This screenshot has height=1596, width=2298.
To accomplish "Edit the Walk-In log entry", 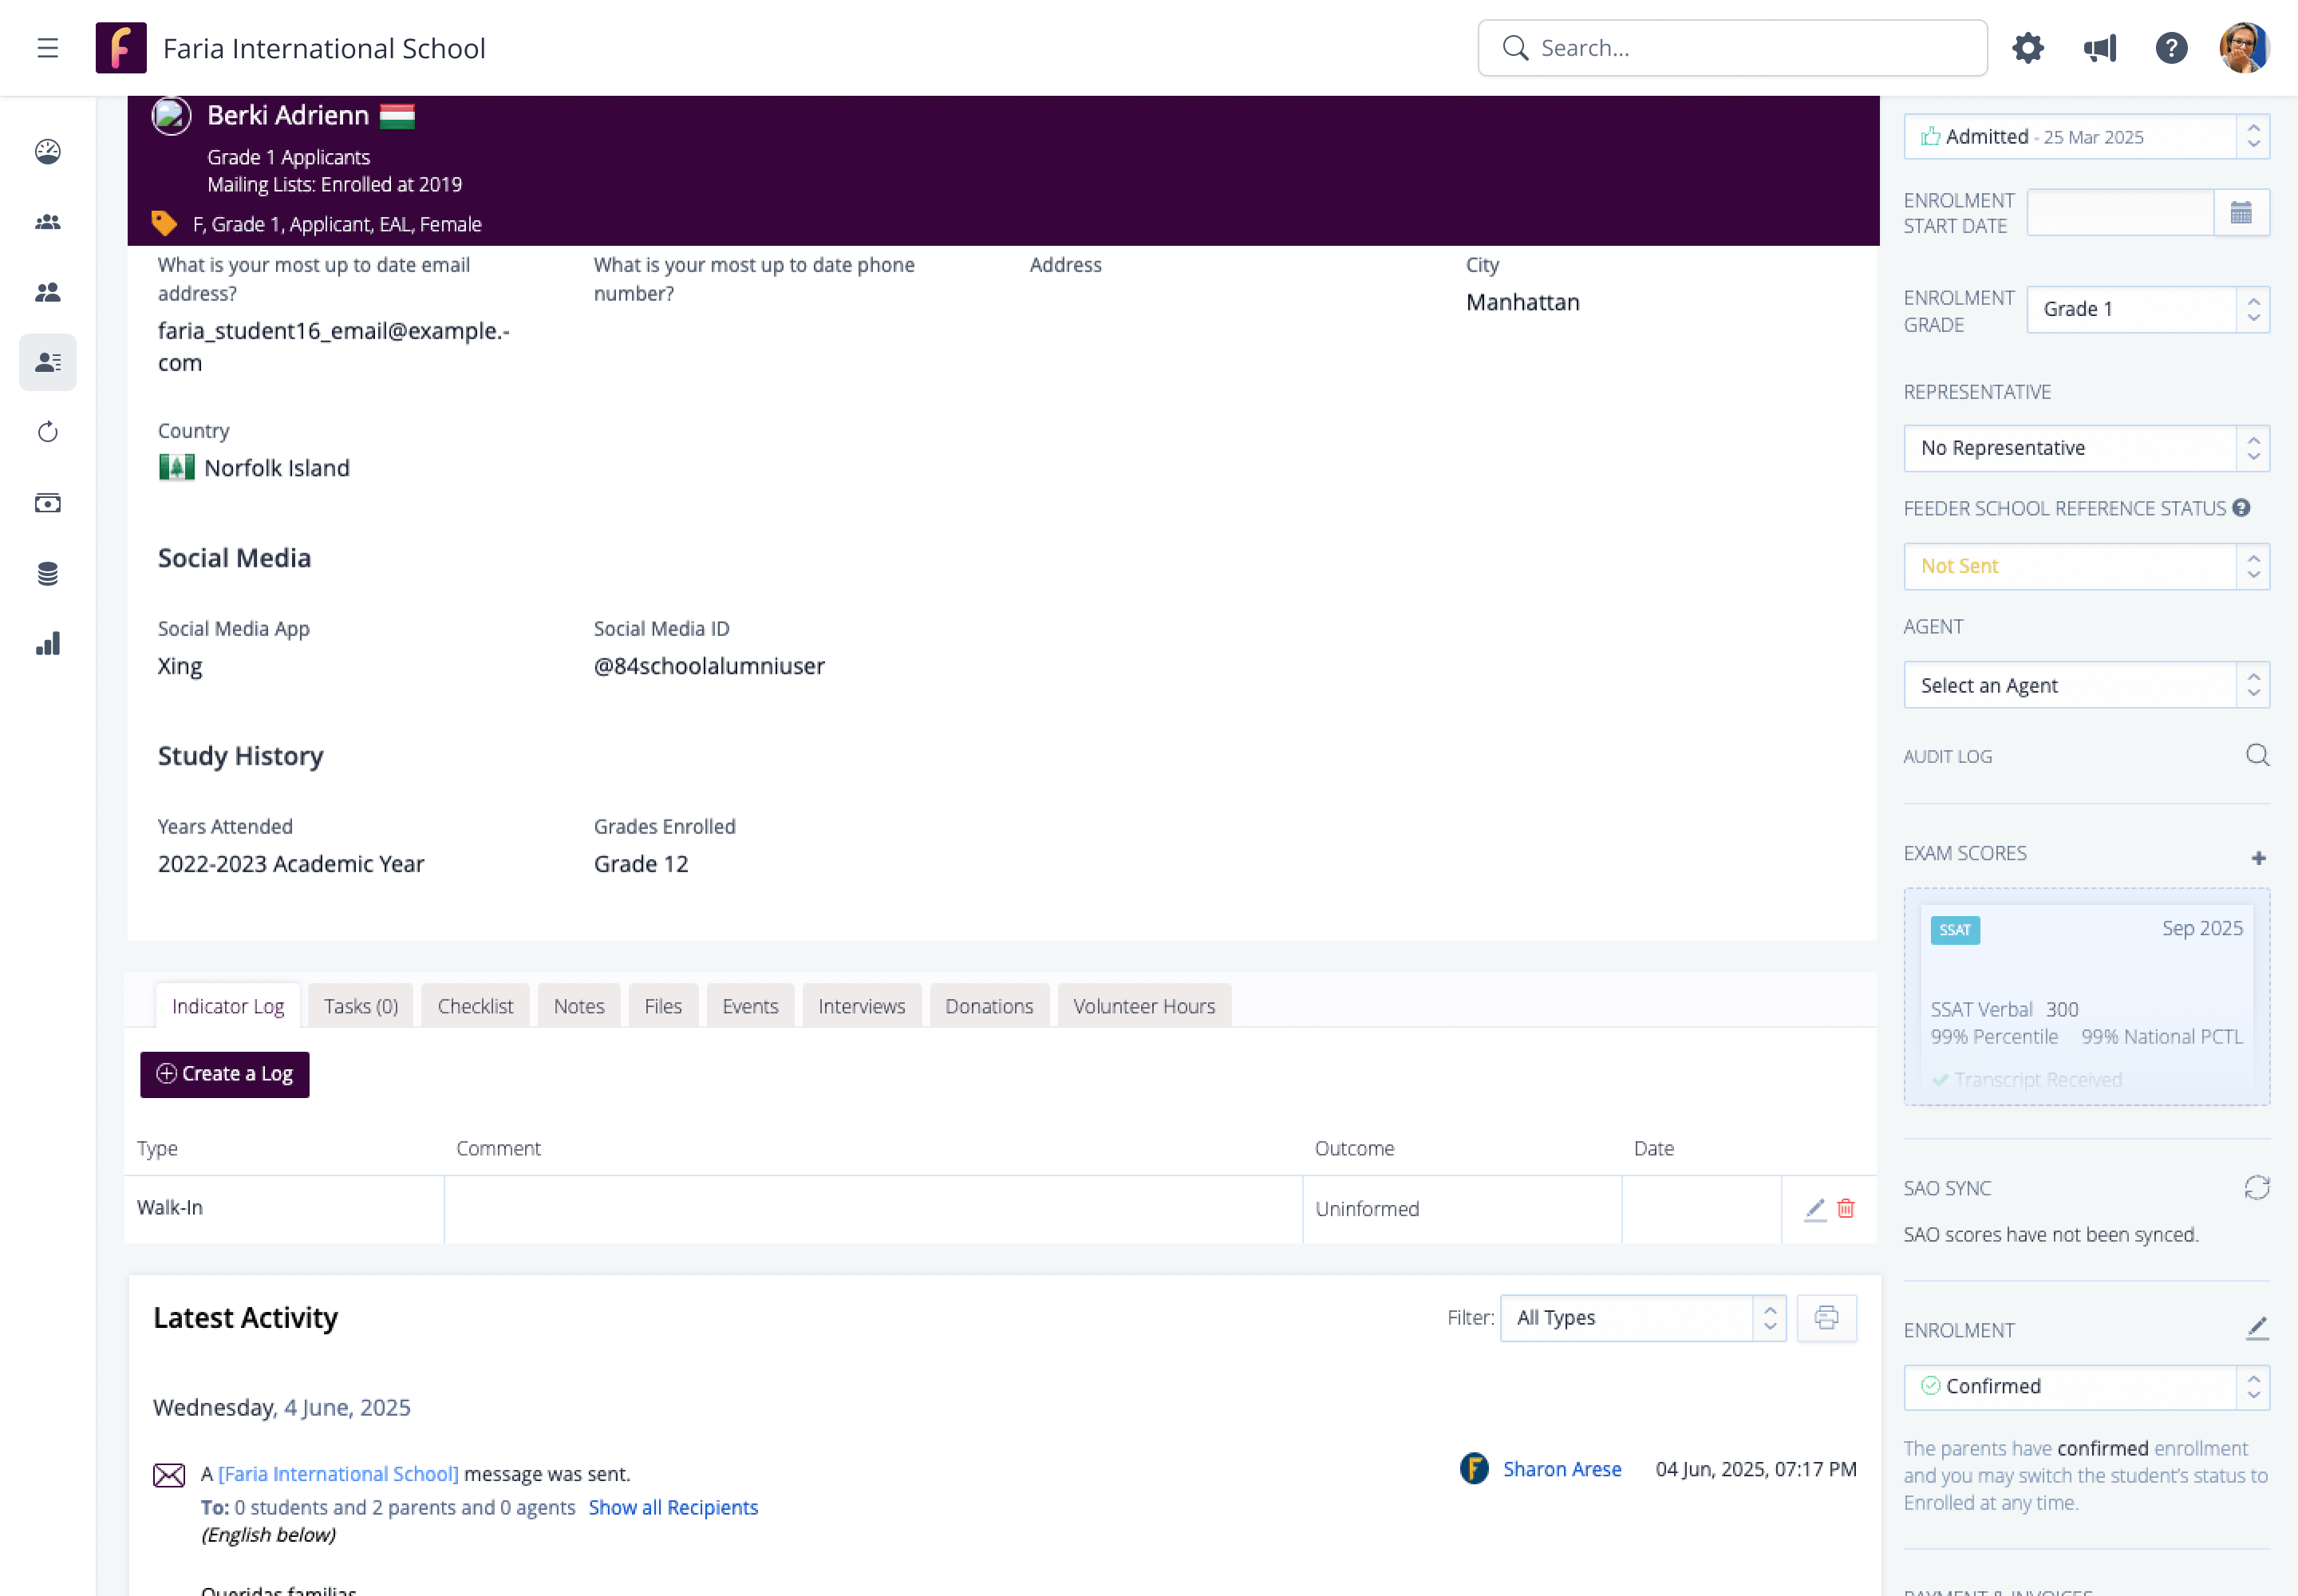I will click(1815, 1208).
